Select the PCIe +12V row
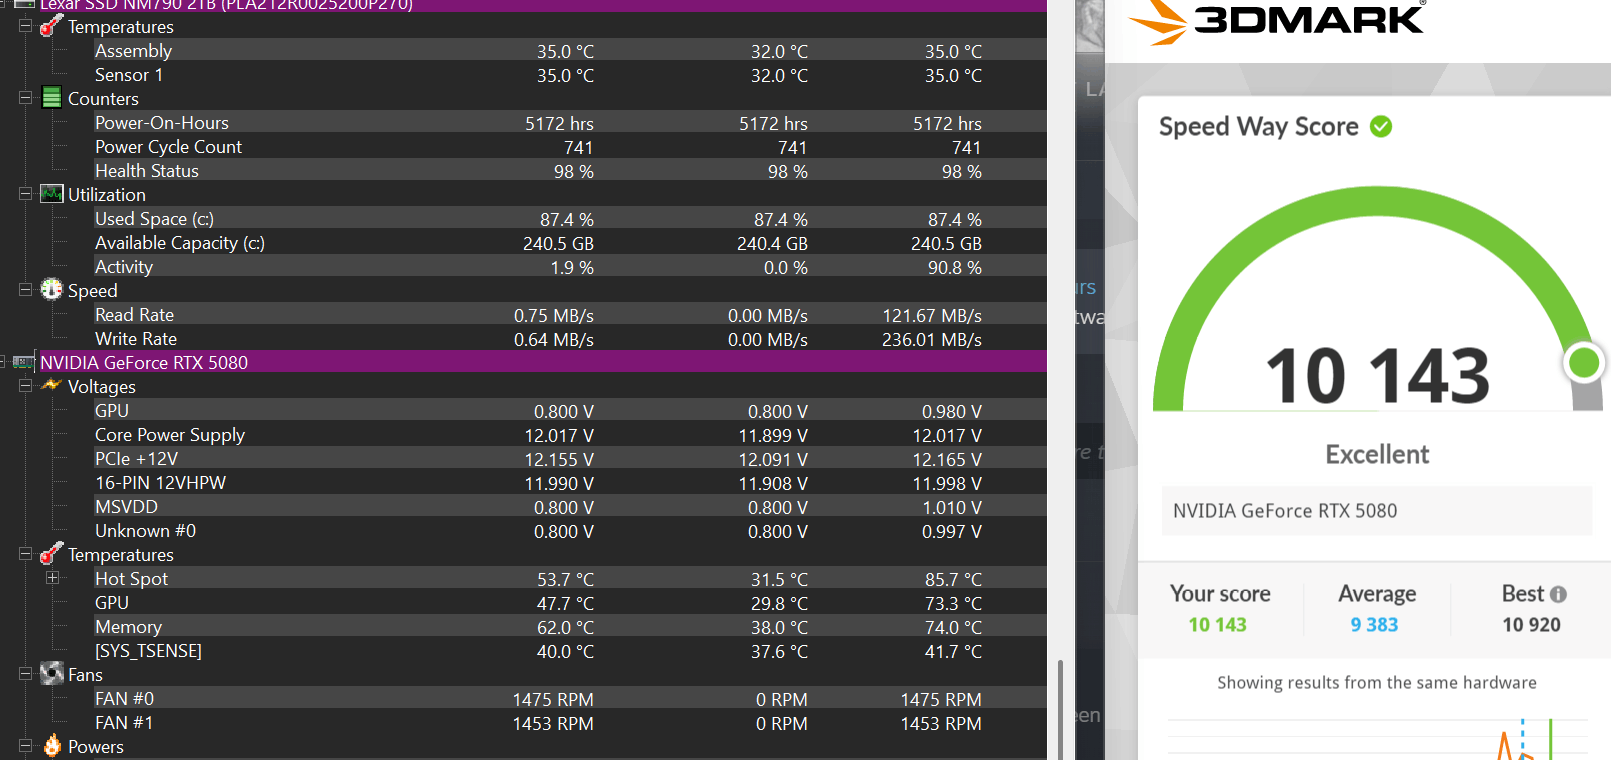 [570, 458]
